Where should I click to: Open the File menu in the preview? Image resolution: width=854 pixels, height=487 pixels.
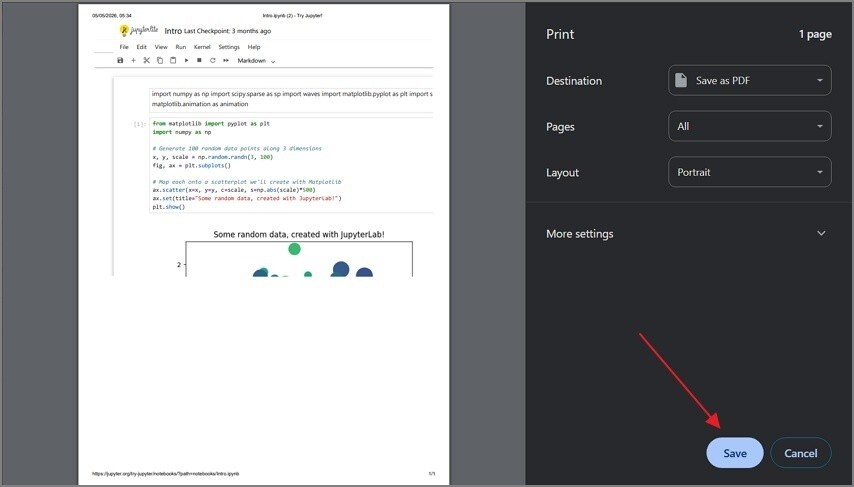click(124, 47)
